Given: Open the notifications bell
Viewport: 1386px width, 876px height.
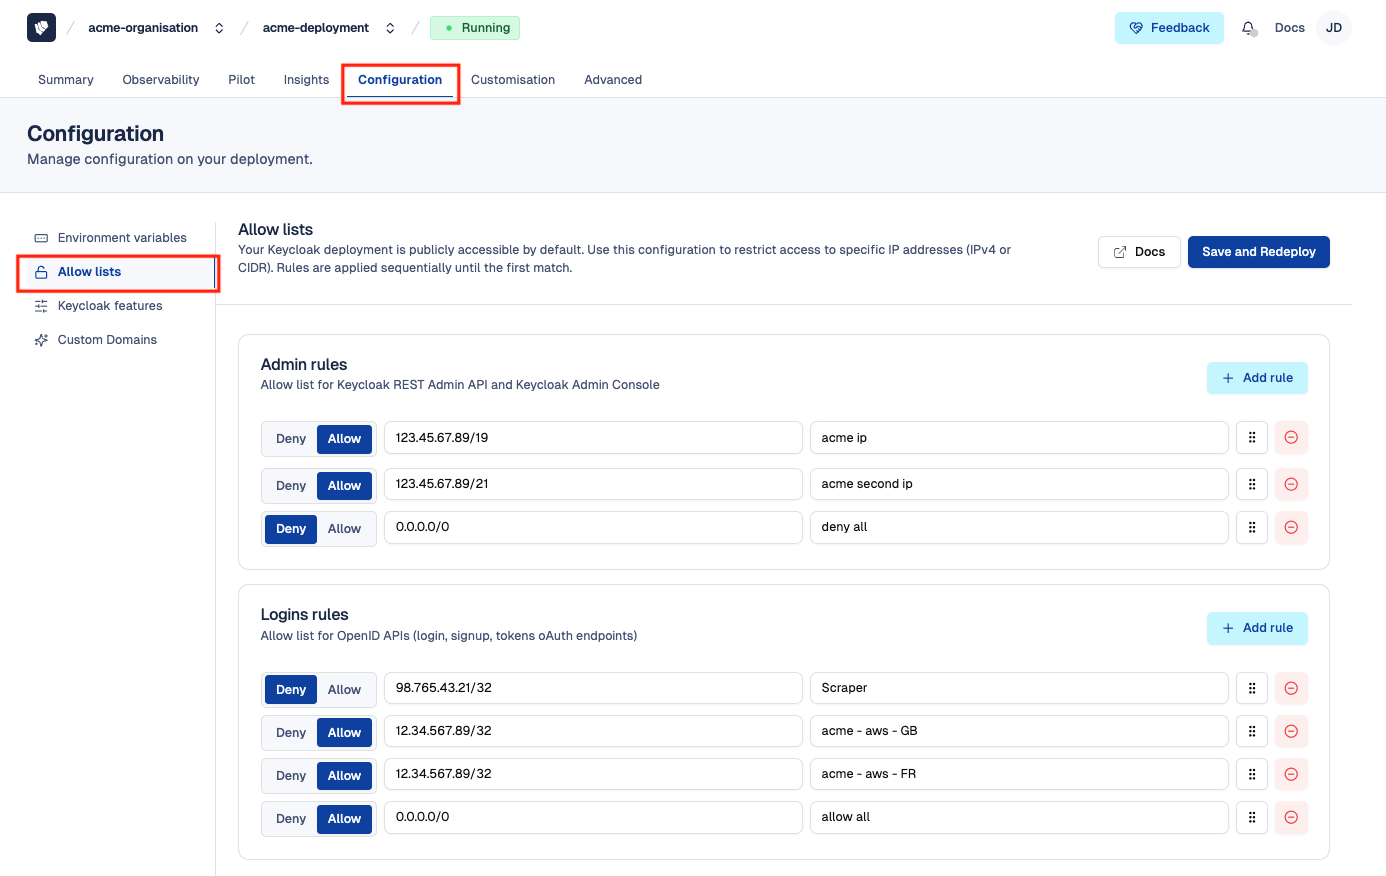Looking at the screenshot, I should coord(1248,28).
